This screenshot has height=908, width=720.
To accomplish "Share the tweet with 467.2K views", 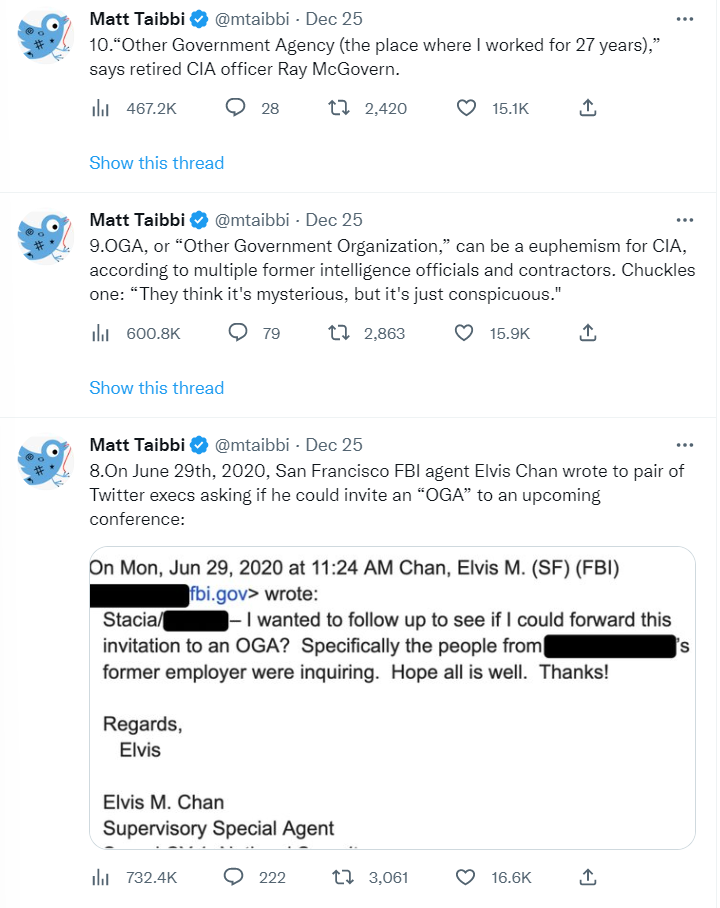I will (589, 108).
